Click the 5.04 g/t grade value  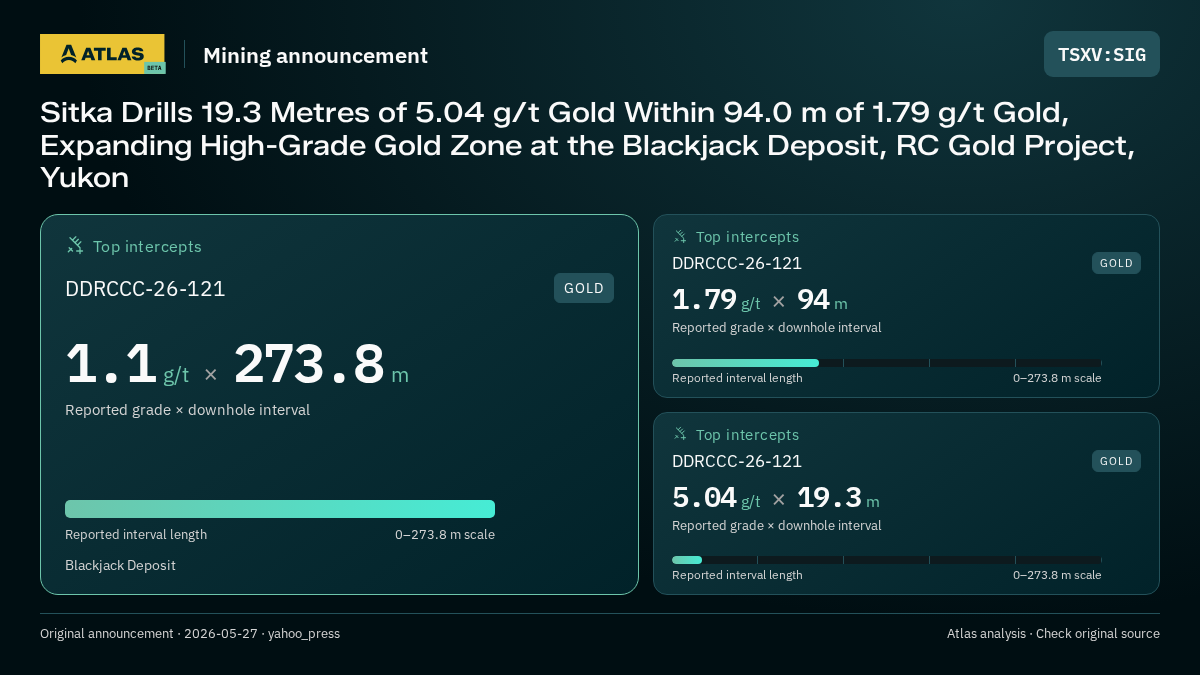coord(716,498)
